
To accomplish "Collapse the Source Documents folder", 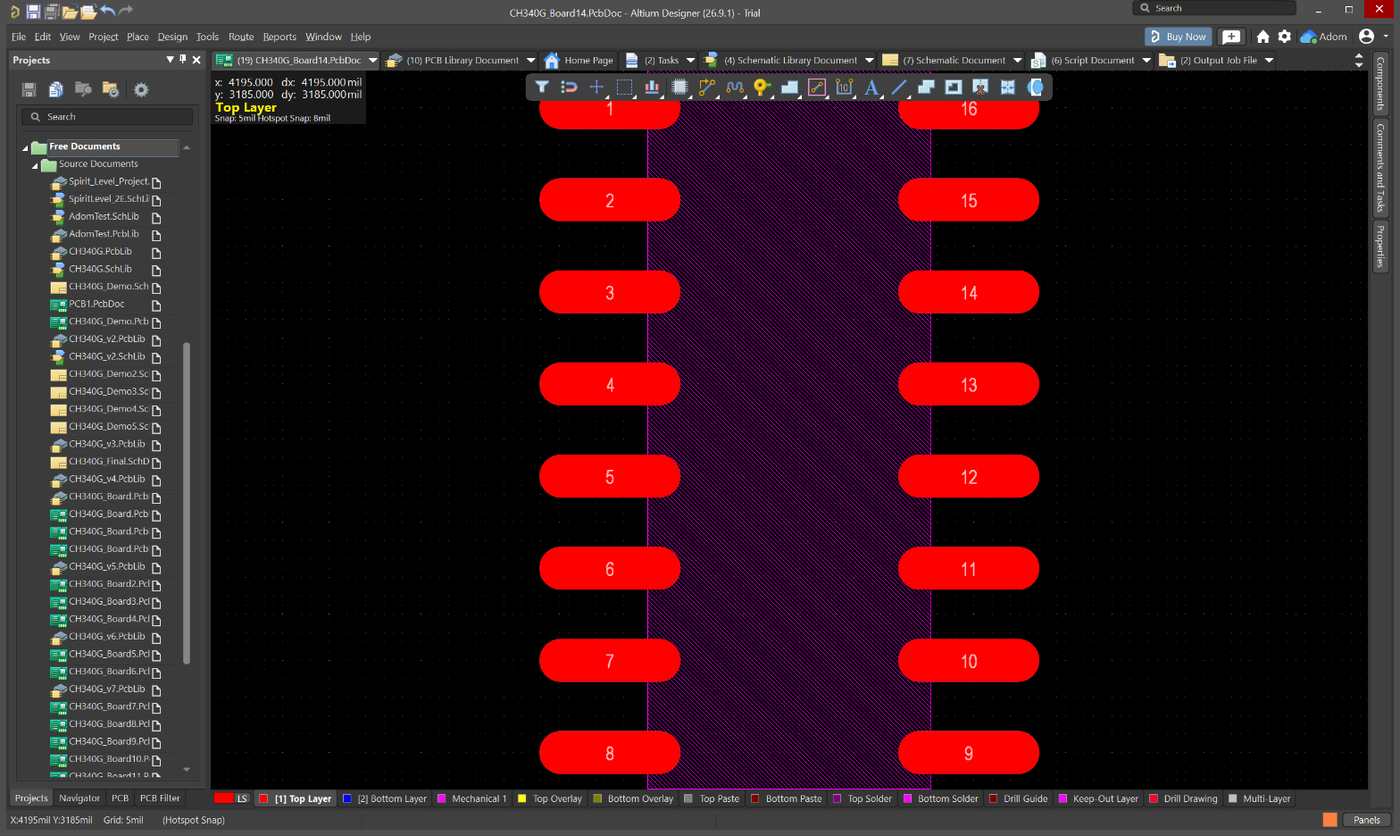I will coord(36,165).
